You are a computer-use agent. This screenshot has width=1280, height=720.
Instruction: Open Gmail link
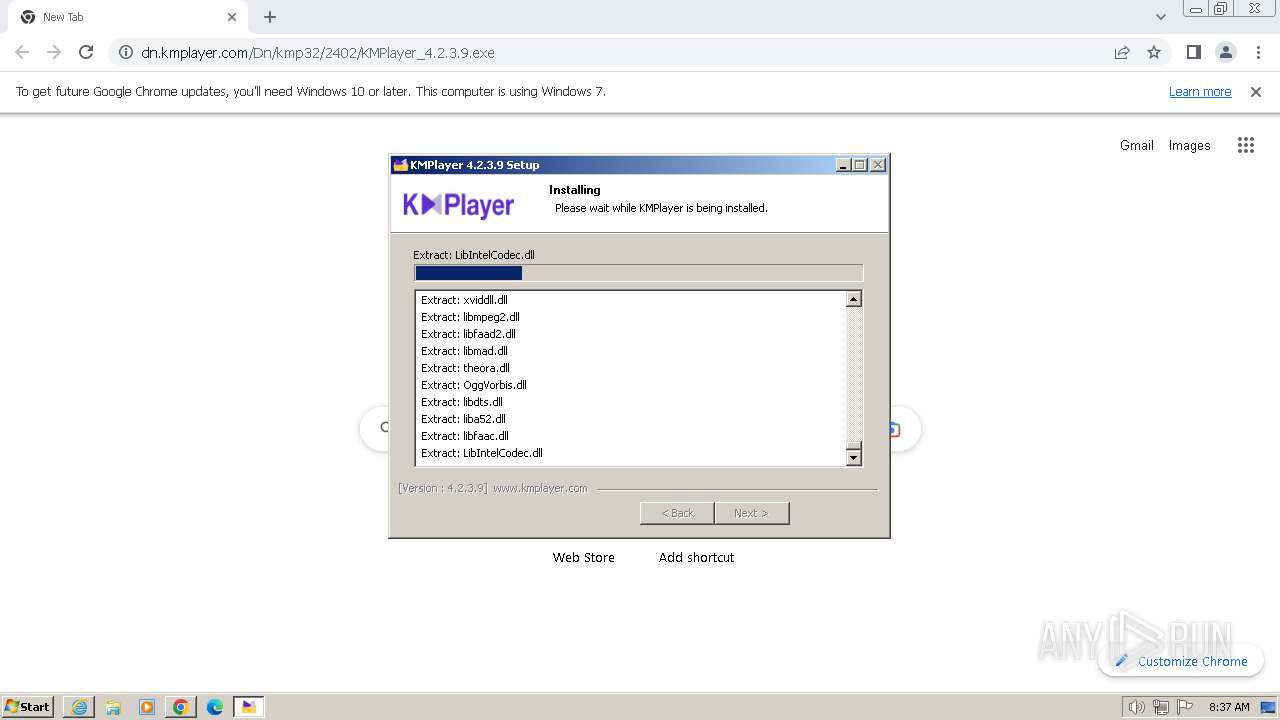pos(1137,145)
